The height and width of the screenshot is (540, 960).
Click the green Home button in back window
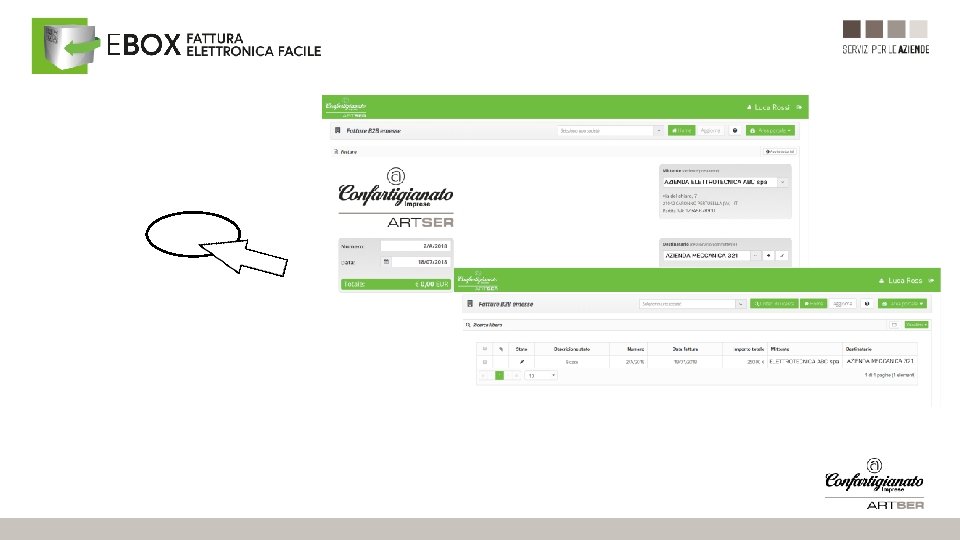(x=681, y=130)
